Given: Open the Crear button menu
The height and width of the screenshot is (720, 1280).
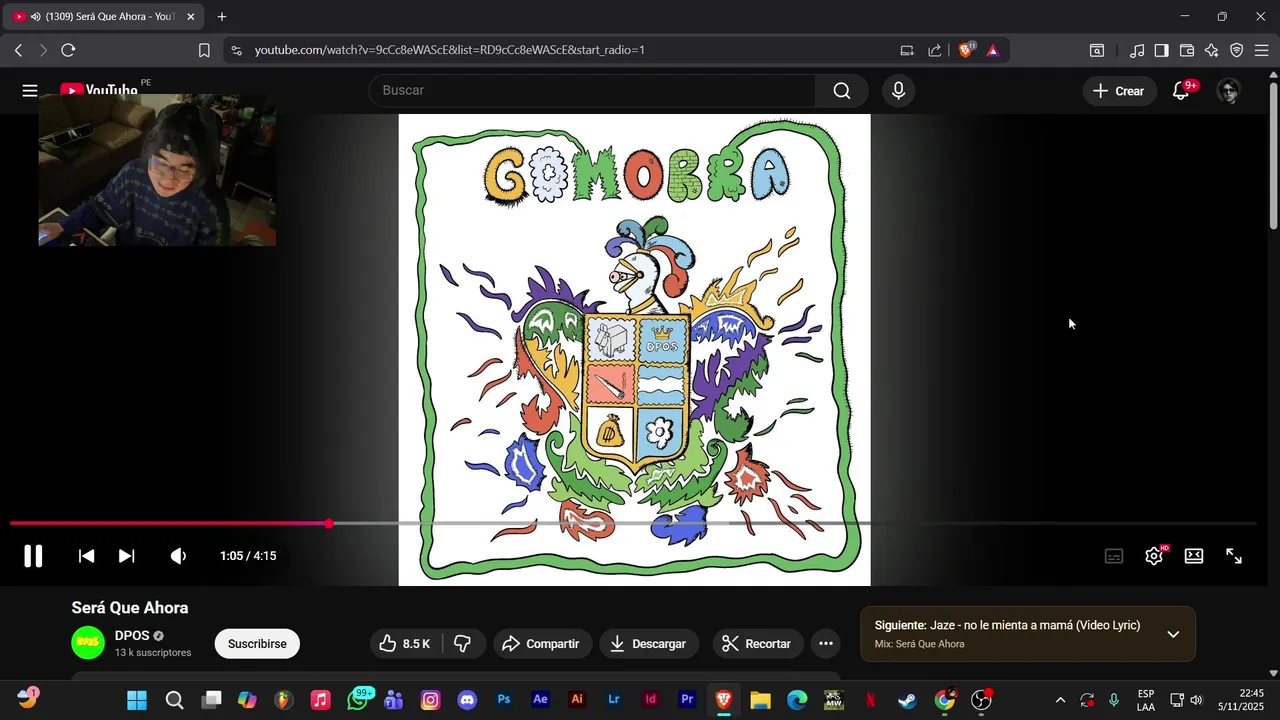Looking at the screenshot, I should click(x=1118, y=91).
